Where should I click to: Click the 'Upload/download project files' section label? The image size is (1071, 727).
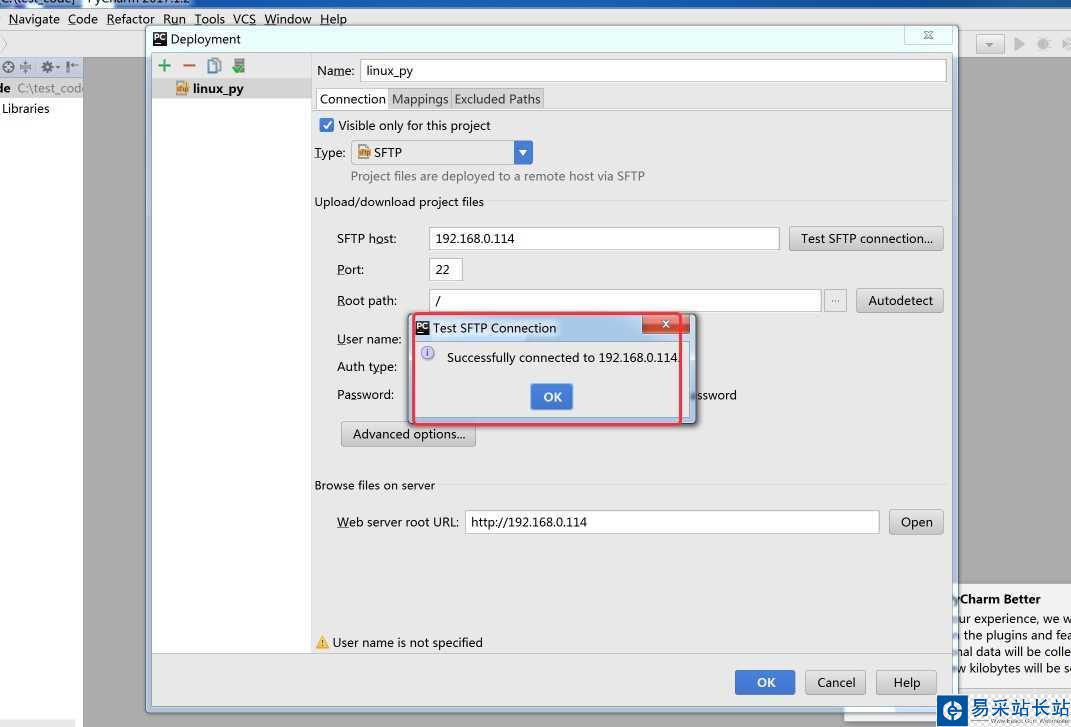pos(399,202)
